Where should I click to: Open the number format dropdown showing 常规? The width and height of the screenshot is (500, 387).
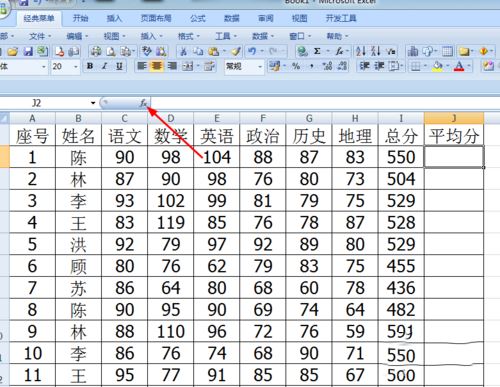(x=260, y=67)
